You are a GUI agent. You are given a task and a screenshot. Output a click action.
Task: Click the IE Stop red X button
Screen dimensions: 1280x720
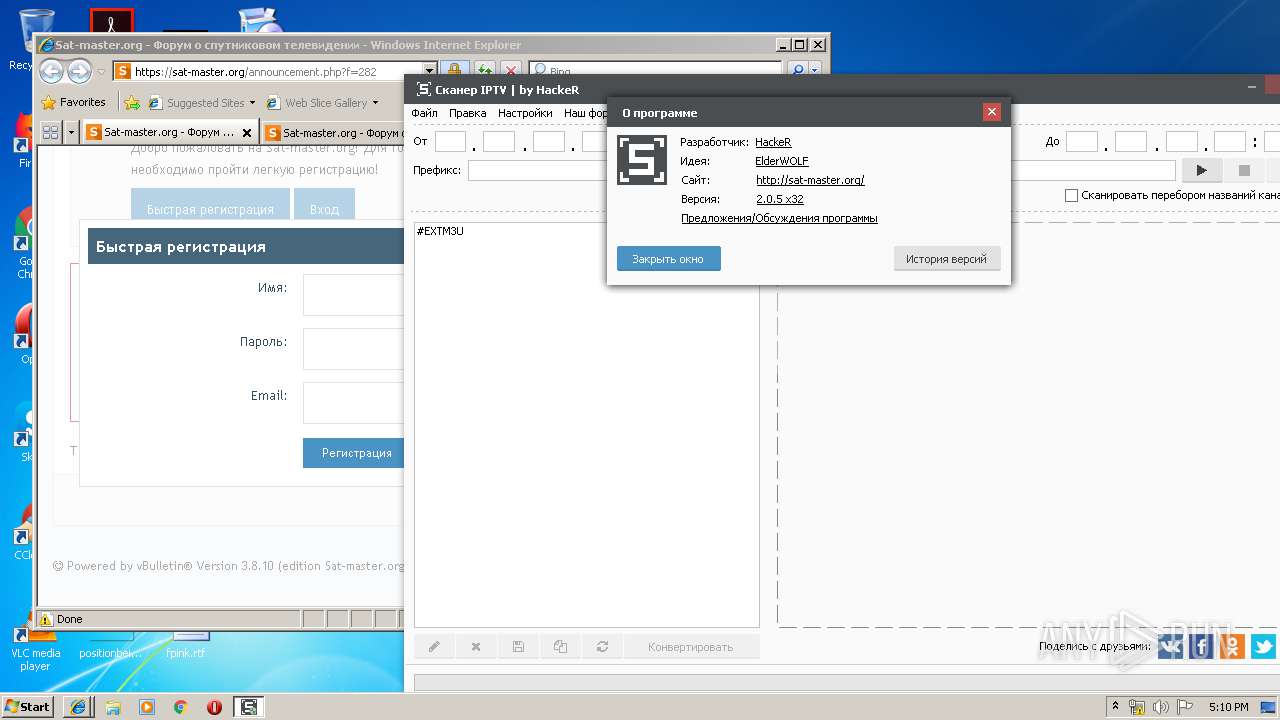[x=511, y=71]
